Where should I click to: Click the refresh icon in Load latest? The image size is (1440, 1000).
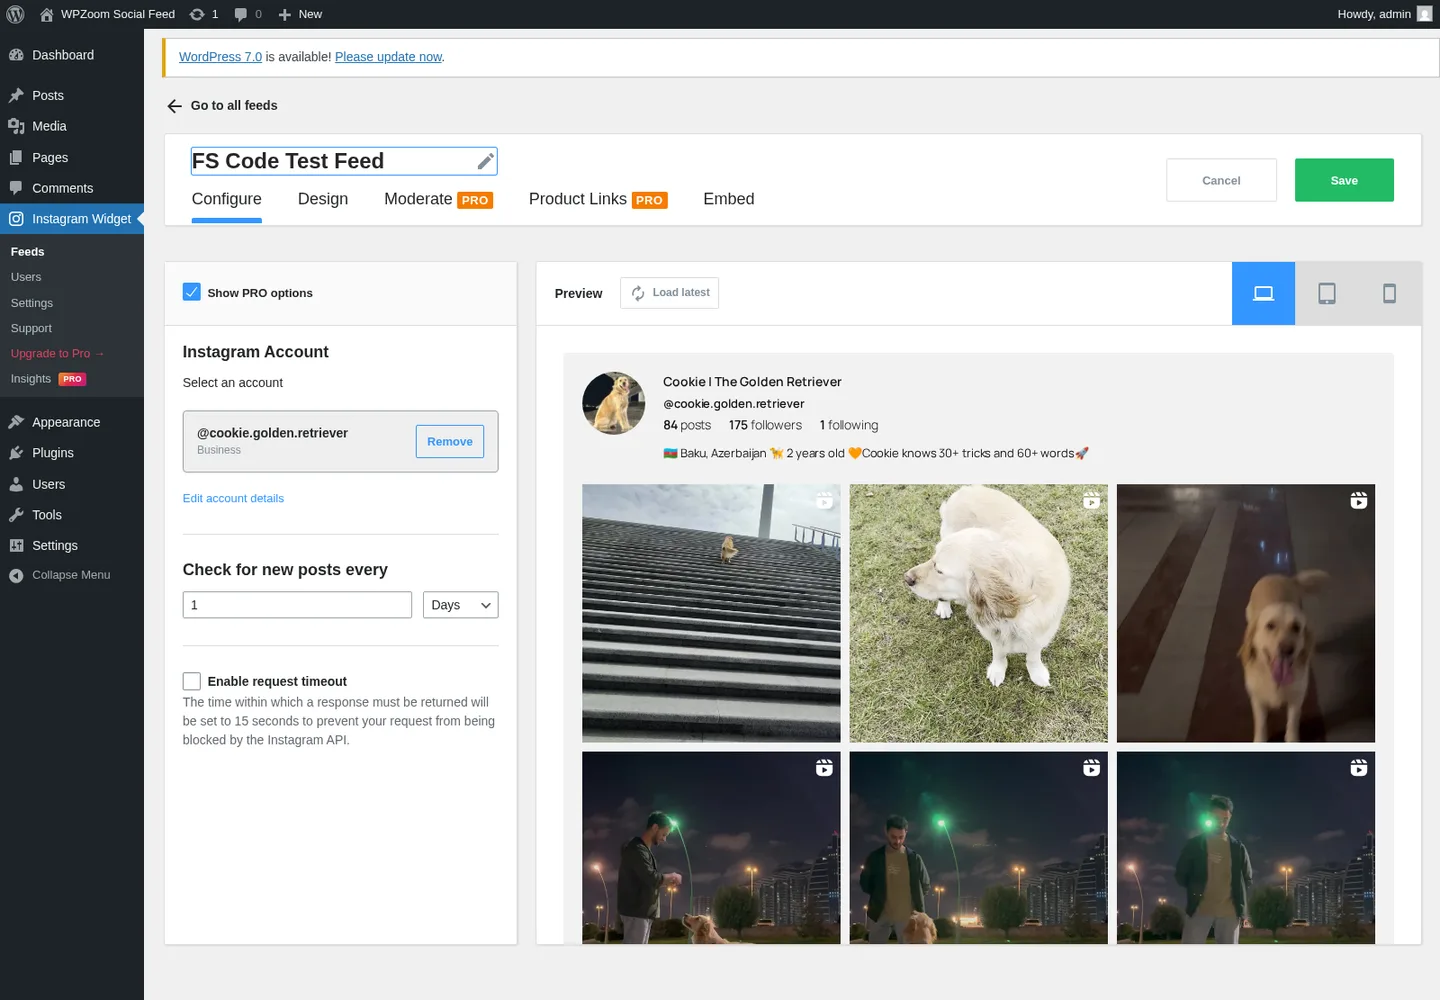click(x=638, y=293)
